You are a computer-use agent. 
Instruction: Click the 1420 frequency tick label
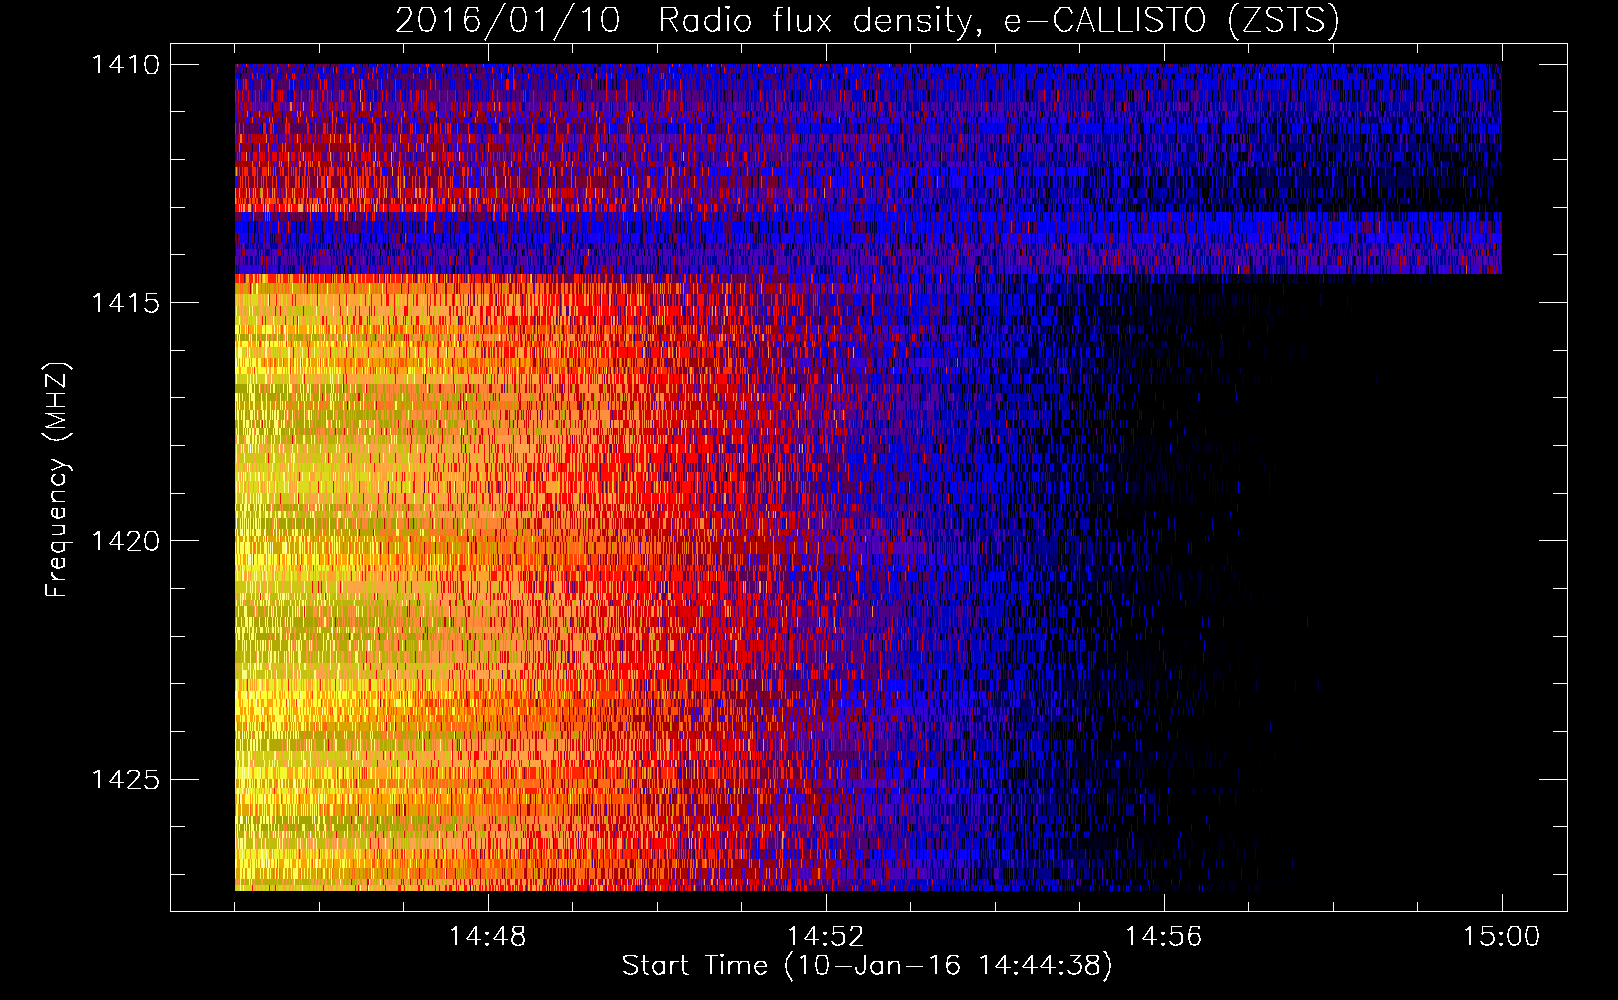(x=125, y=541)
